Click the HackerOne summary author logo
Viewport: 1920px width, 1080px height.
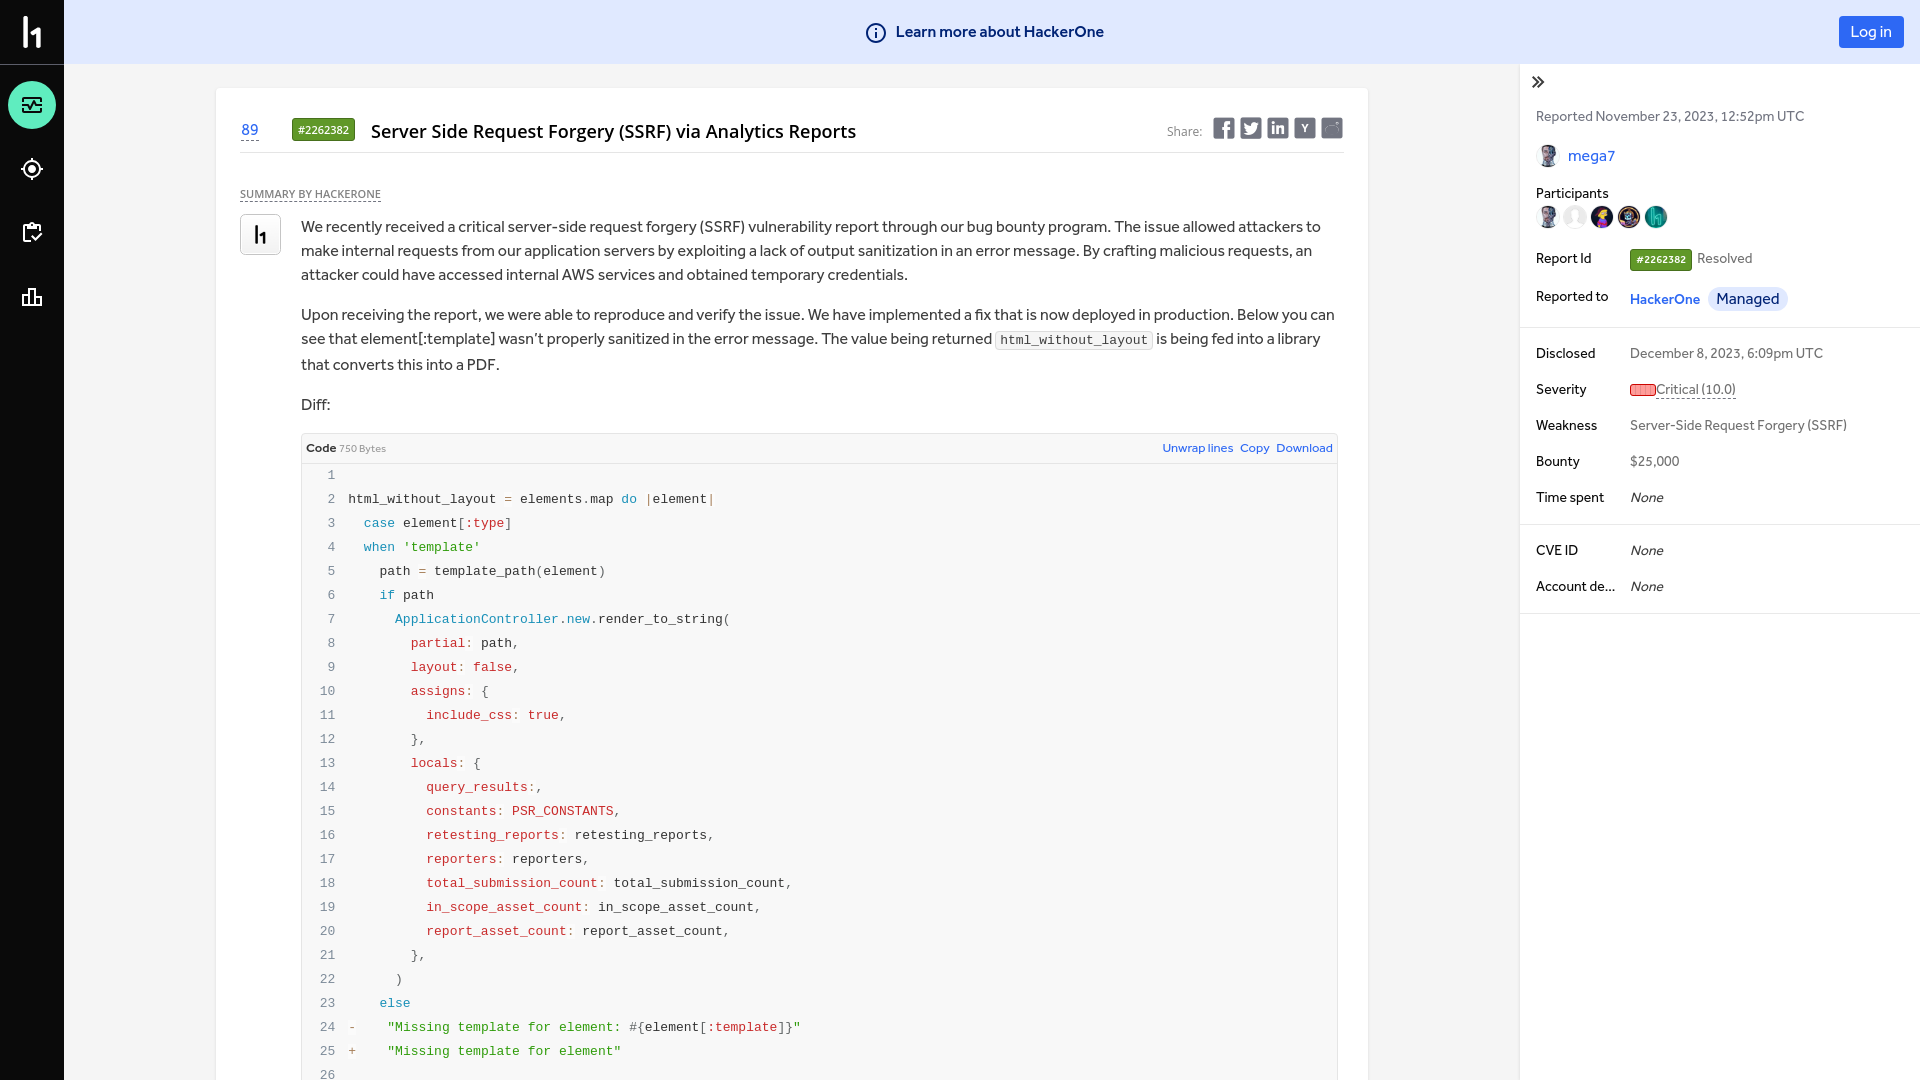click(260, 235)
